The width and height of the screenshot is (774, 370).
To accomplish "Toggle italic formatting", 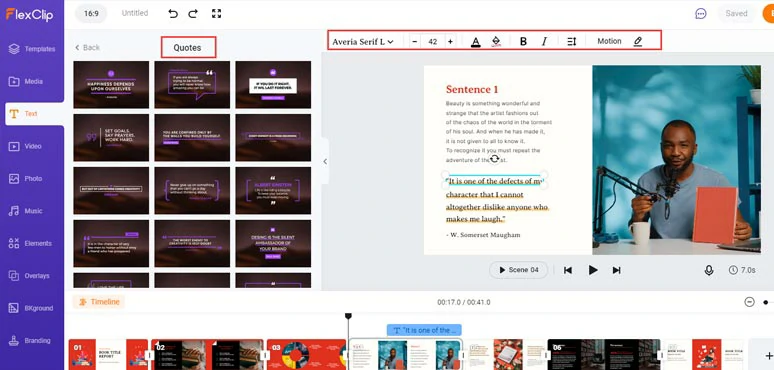I will 544,42.
